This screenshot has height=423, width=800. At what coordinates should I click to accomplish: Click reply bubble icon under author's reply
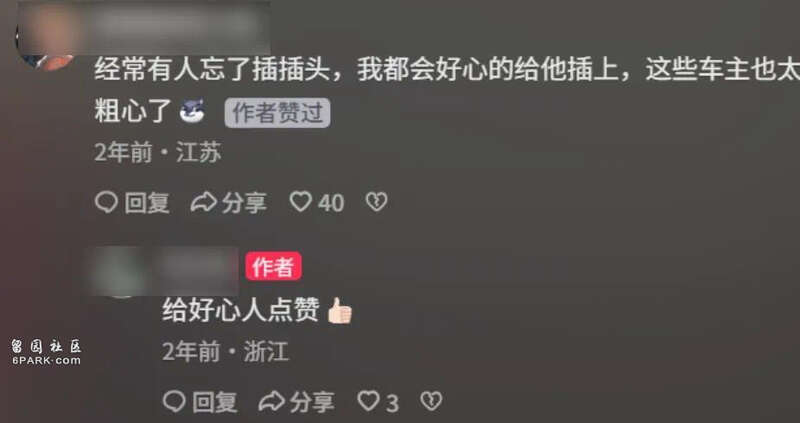click(x=174, y=402)
